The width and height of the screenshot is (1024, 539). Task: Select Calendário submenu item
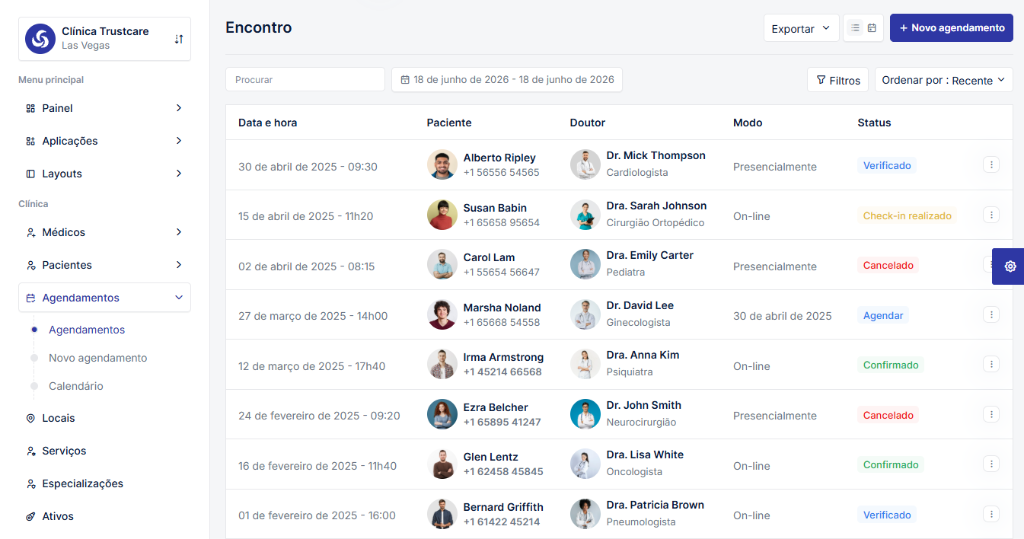coord(76,386)
